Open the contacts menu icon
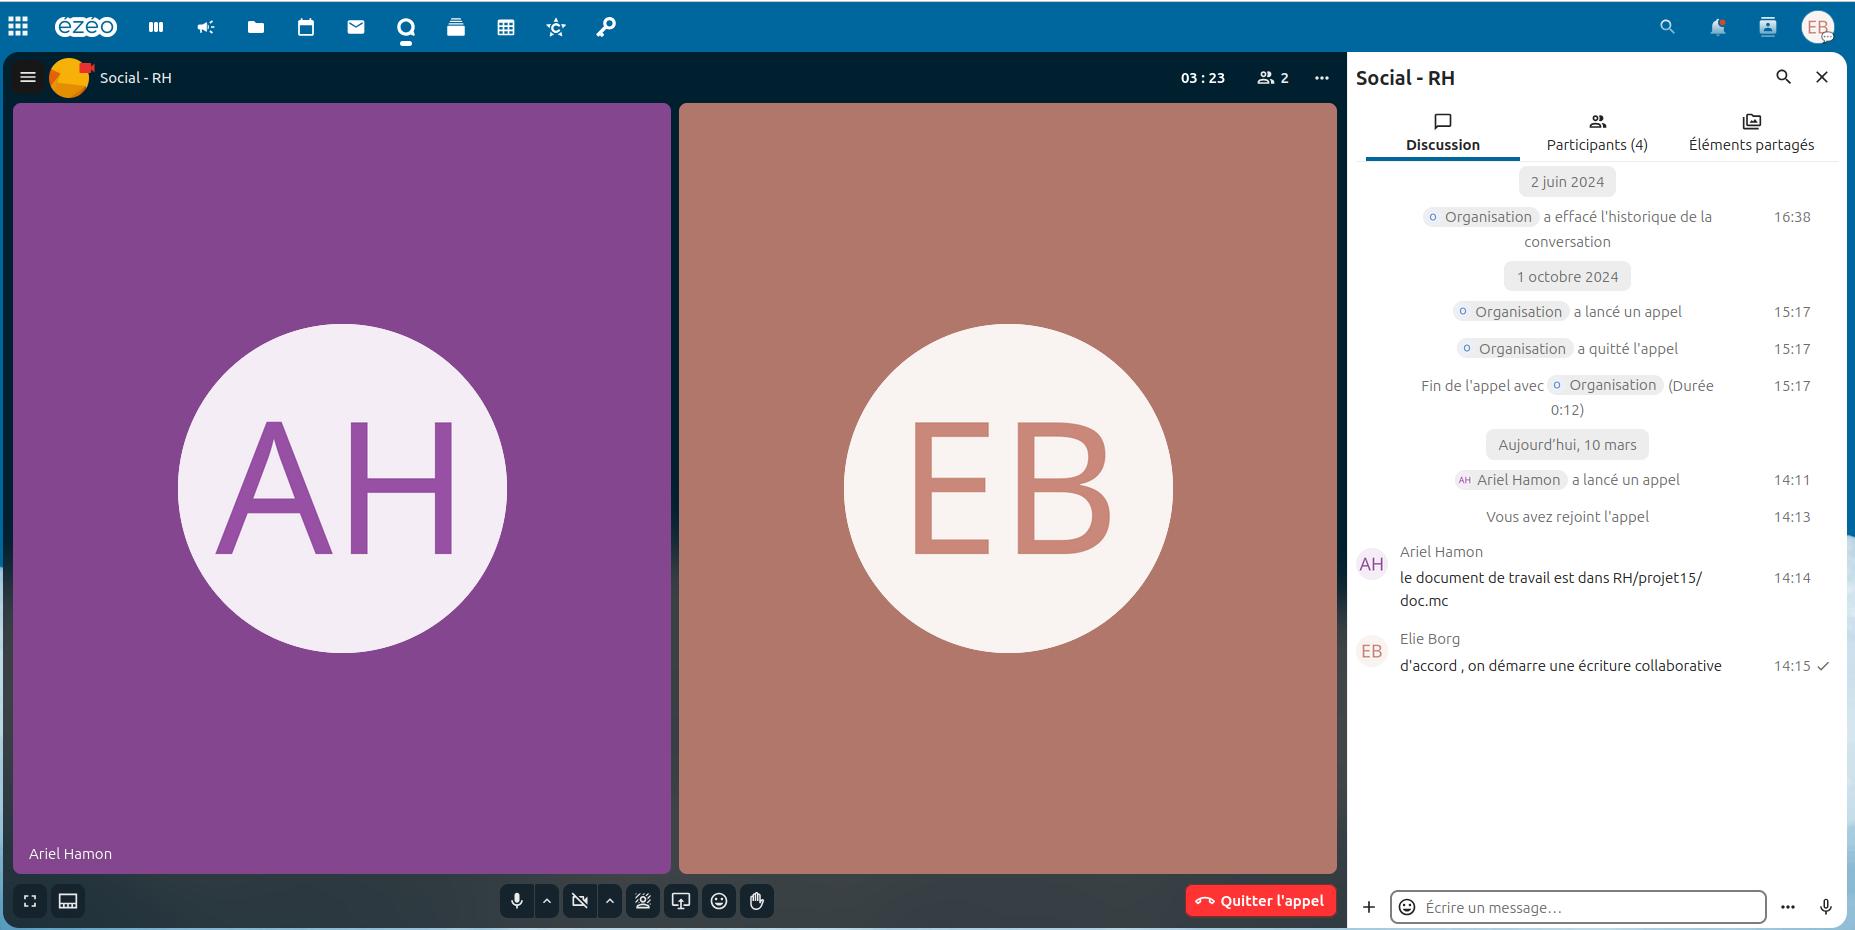The height and width of the screenshot is (930, 1855). (1767, 27)
